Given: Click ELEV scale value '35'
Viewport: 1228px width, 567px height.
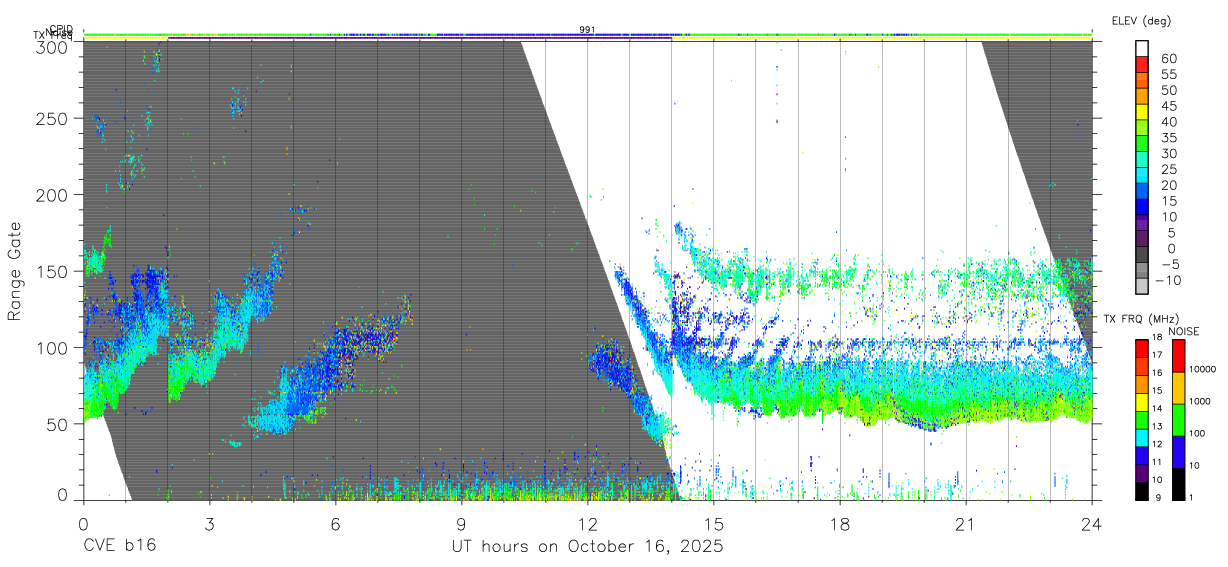Looking at the screenshot, I should tap(1168, 138).
